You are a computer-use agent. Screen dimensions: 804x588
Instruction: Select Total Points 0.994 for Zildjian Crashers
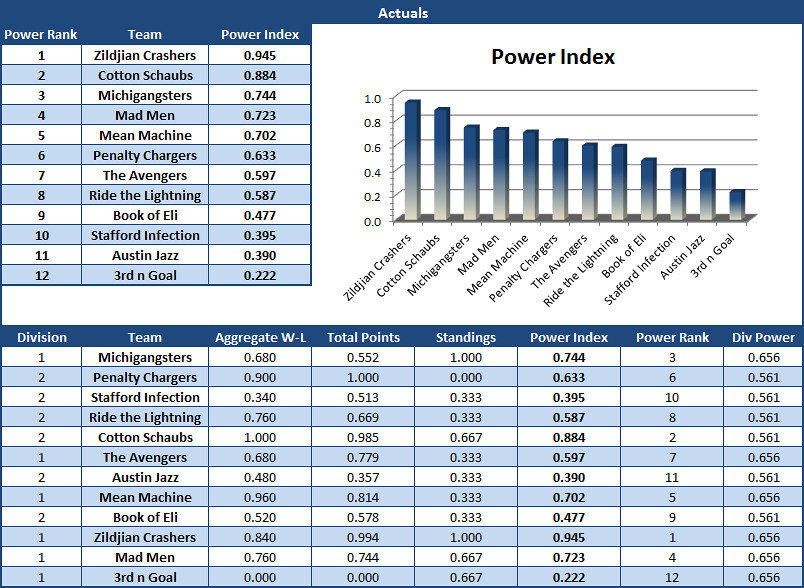point(363,537)
